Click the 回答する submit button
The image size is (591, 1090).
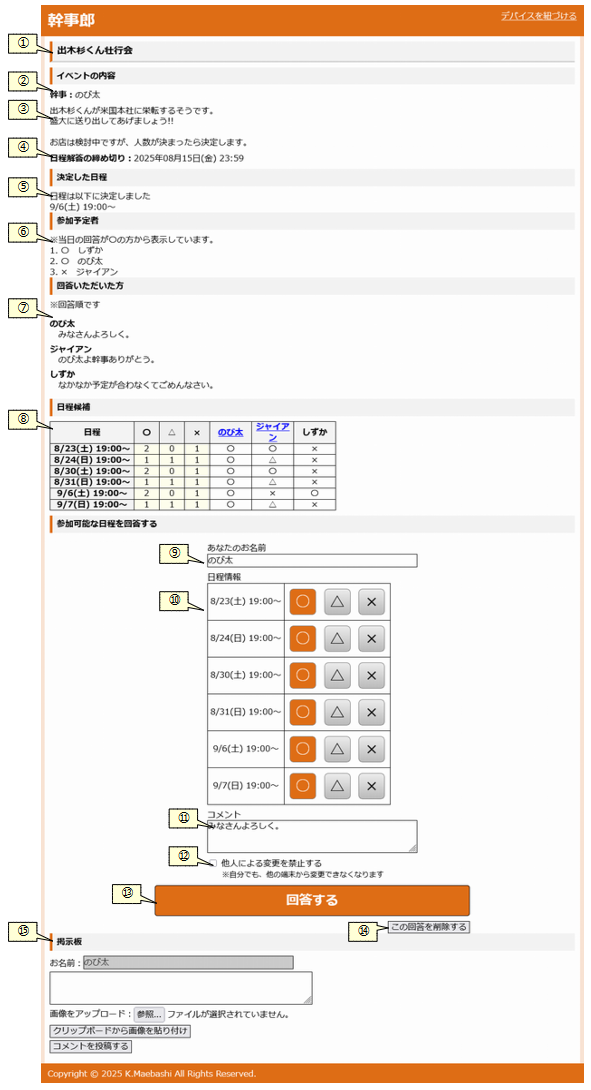(x=312, y=900)
